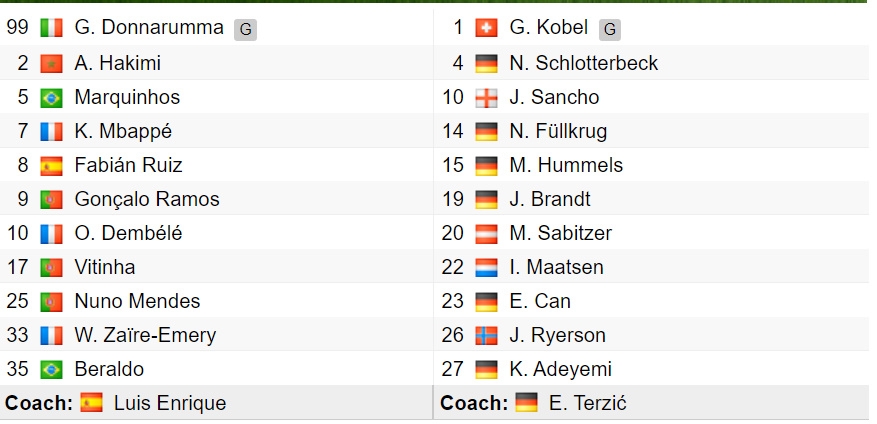
Task: Click the goalkeeper G badge next to Donnarumma
Action: (246, 30)
